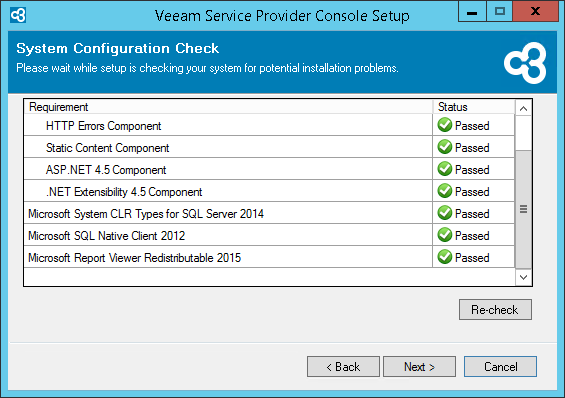Proceed with the Next button

(x=419, y=367)
